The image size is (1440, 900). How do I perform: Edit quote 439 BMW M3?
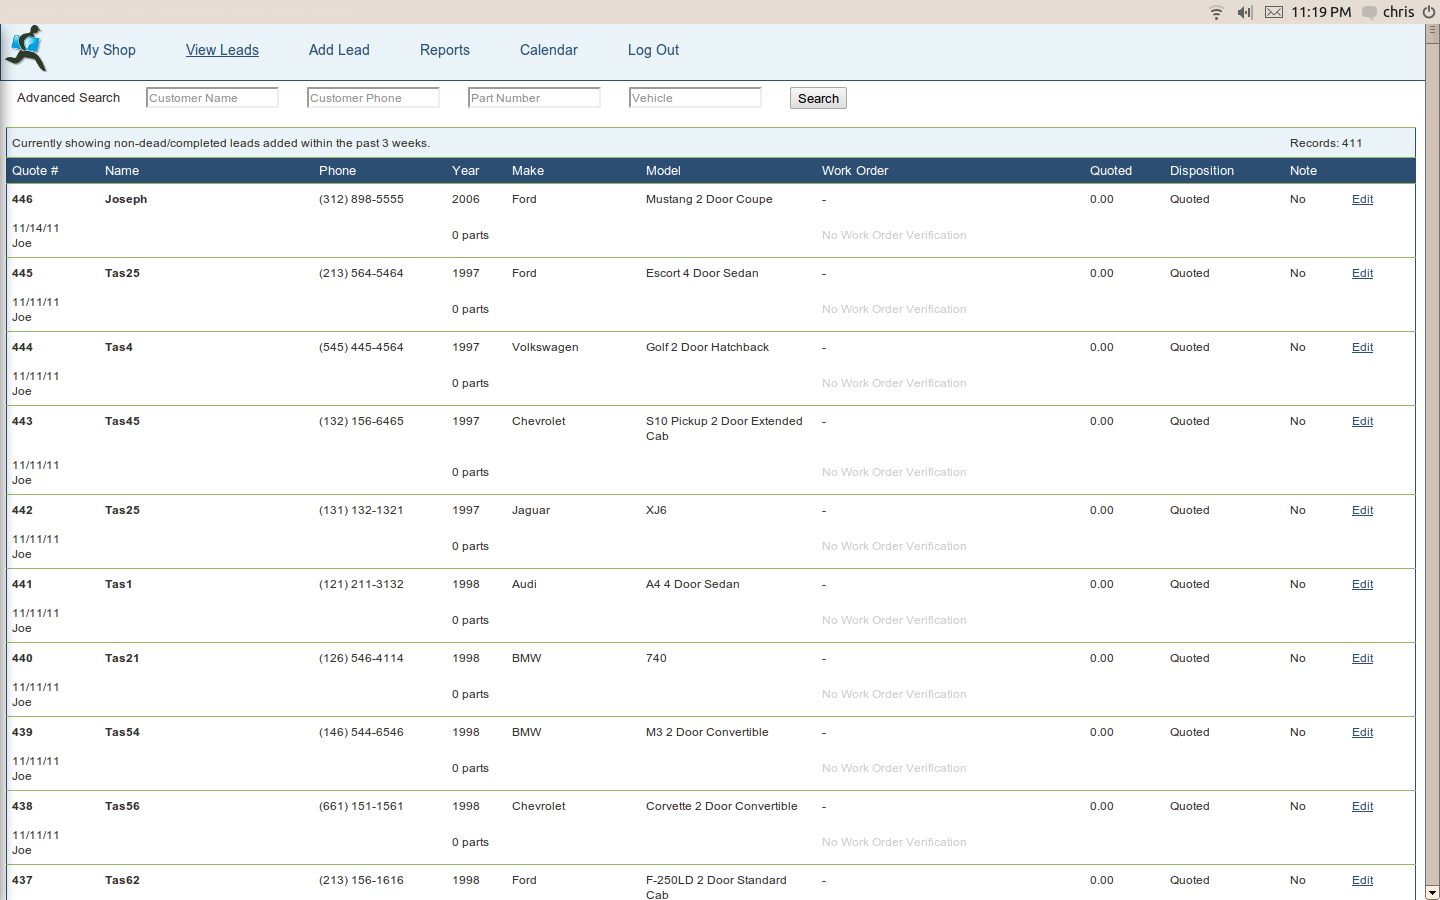[1362, 732]
